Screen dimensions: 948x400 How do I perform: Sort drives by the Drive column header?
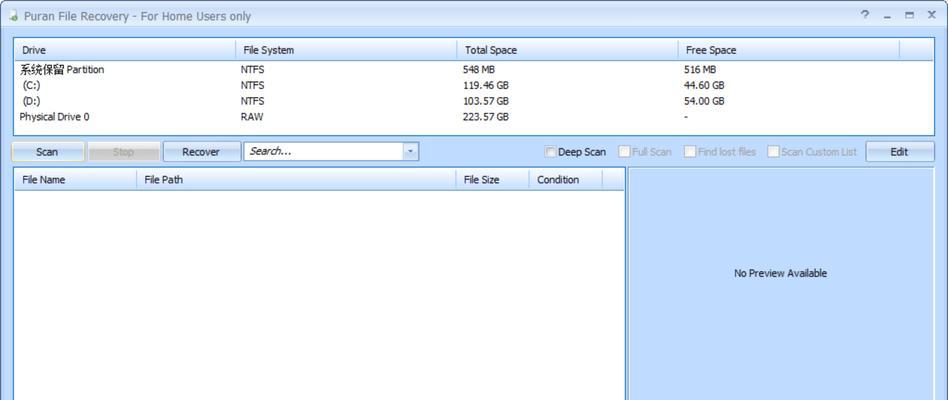pyautogui.click(x=125, y=50)
